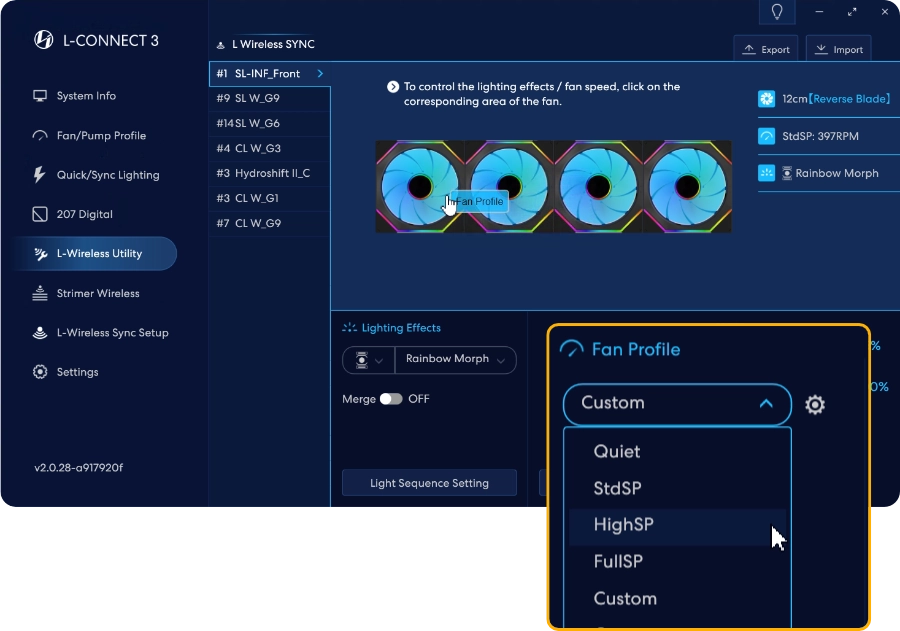Click the Rainbow Morph snowflake effect icon
The width and height of the screenshot is (900, 631).
click(x=767, y=173)
